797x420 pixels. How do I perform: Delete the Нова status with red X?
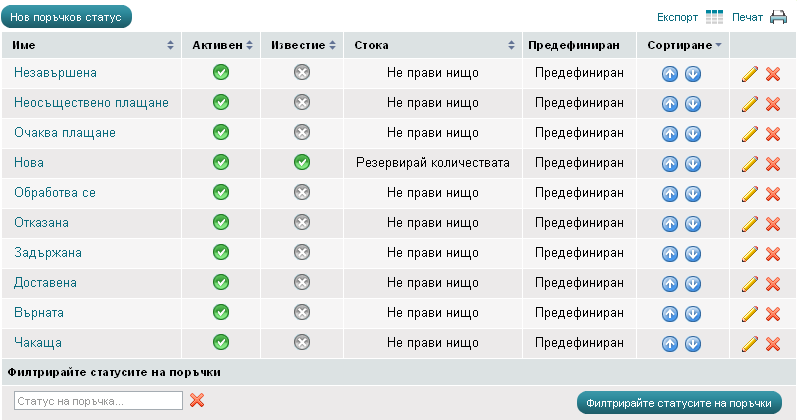(772, 164)
